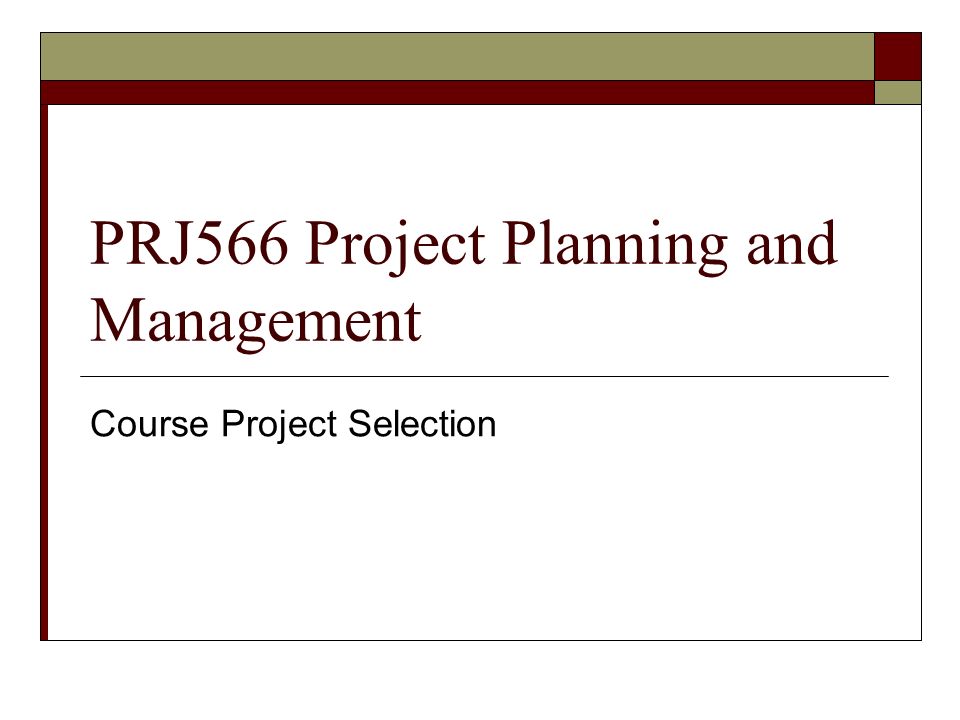Select the dark red horizontal bar under the banner
The width and height of the screenshot is (960, 720).
[x=457, y=92]
